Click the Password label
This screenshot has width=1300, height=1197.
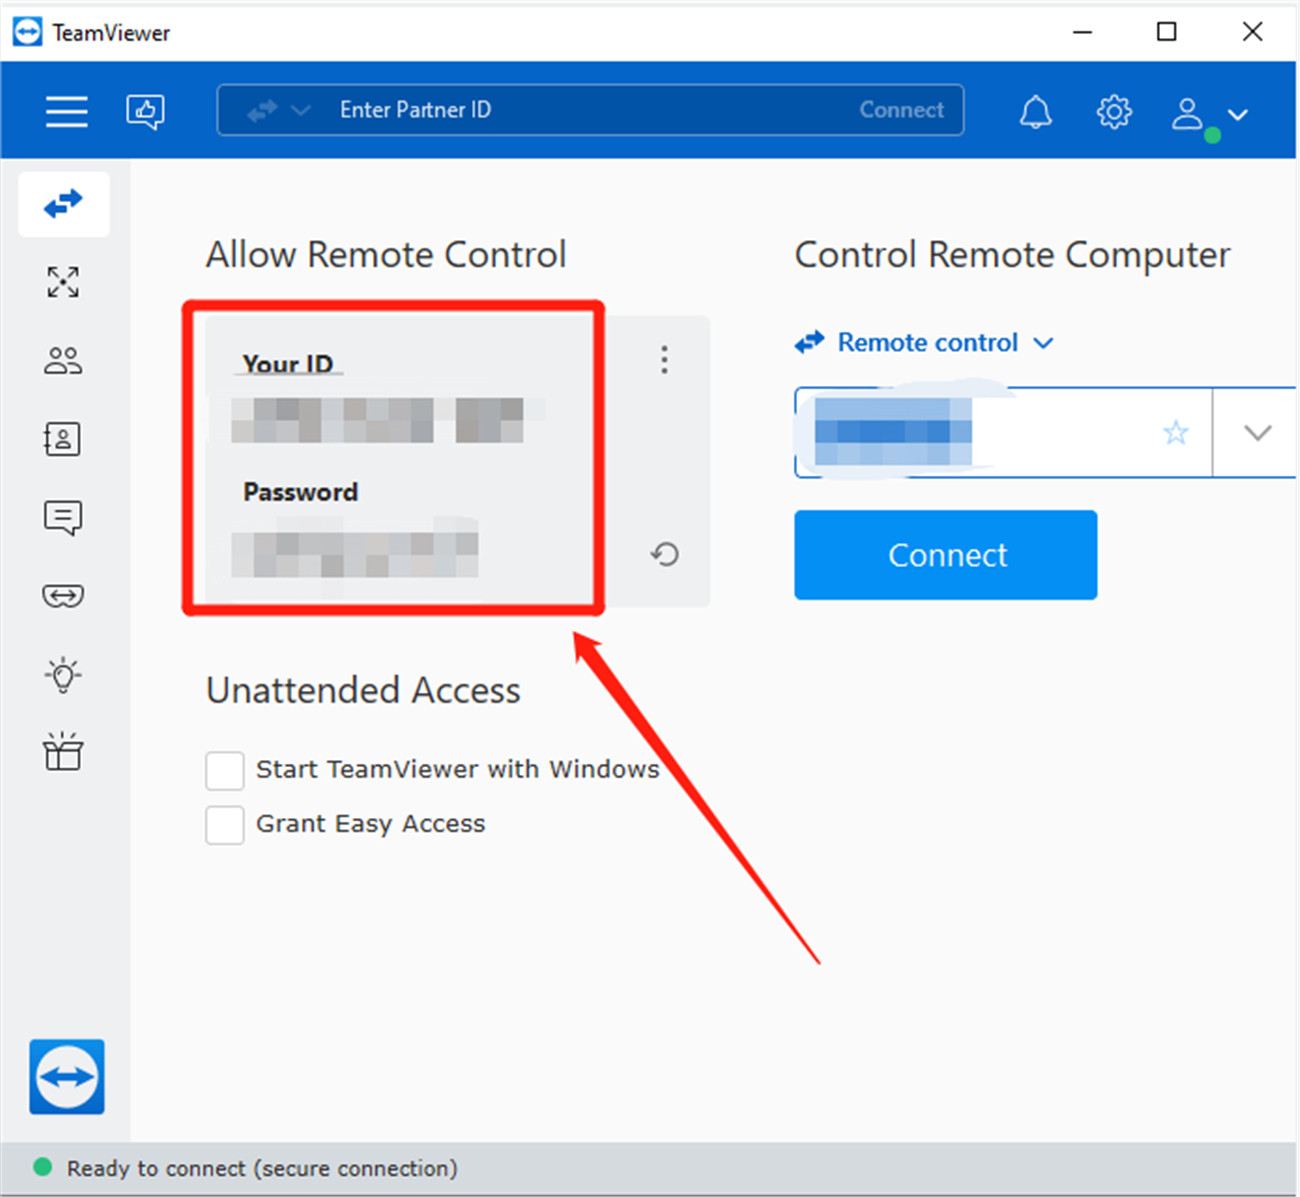coord(300,492)
